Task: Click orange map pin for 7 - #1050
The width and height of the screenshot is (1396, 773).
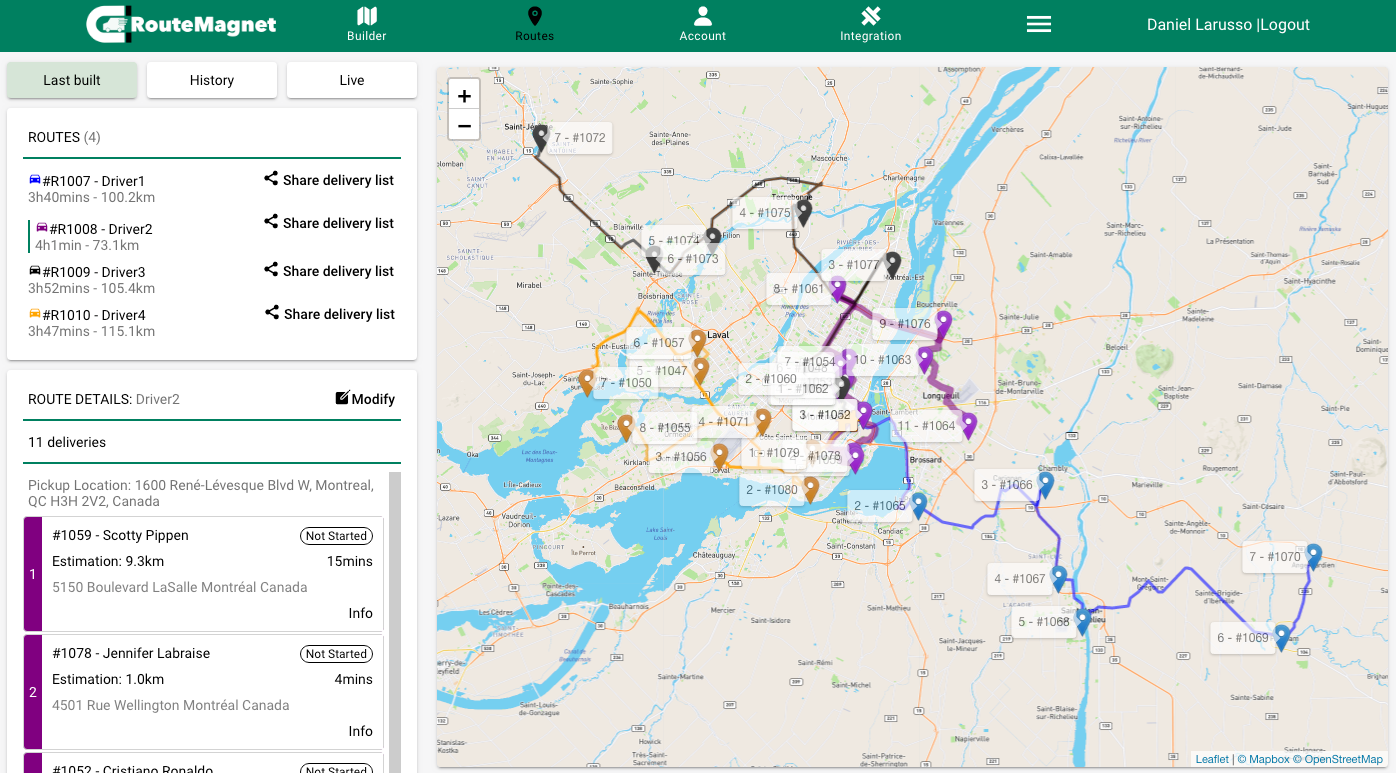Action: coord(586,383)
